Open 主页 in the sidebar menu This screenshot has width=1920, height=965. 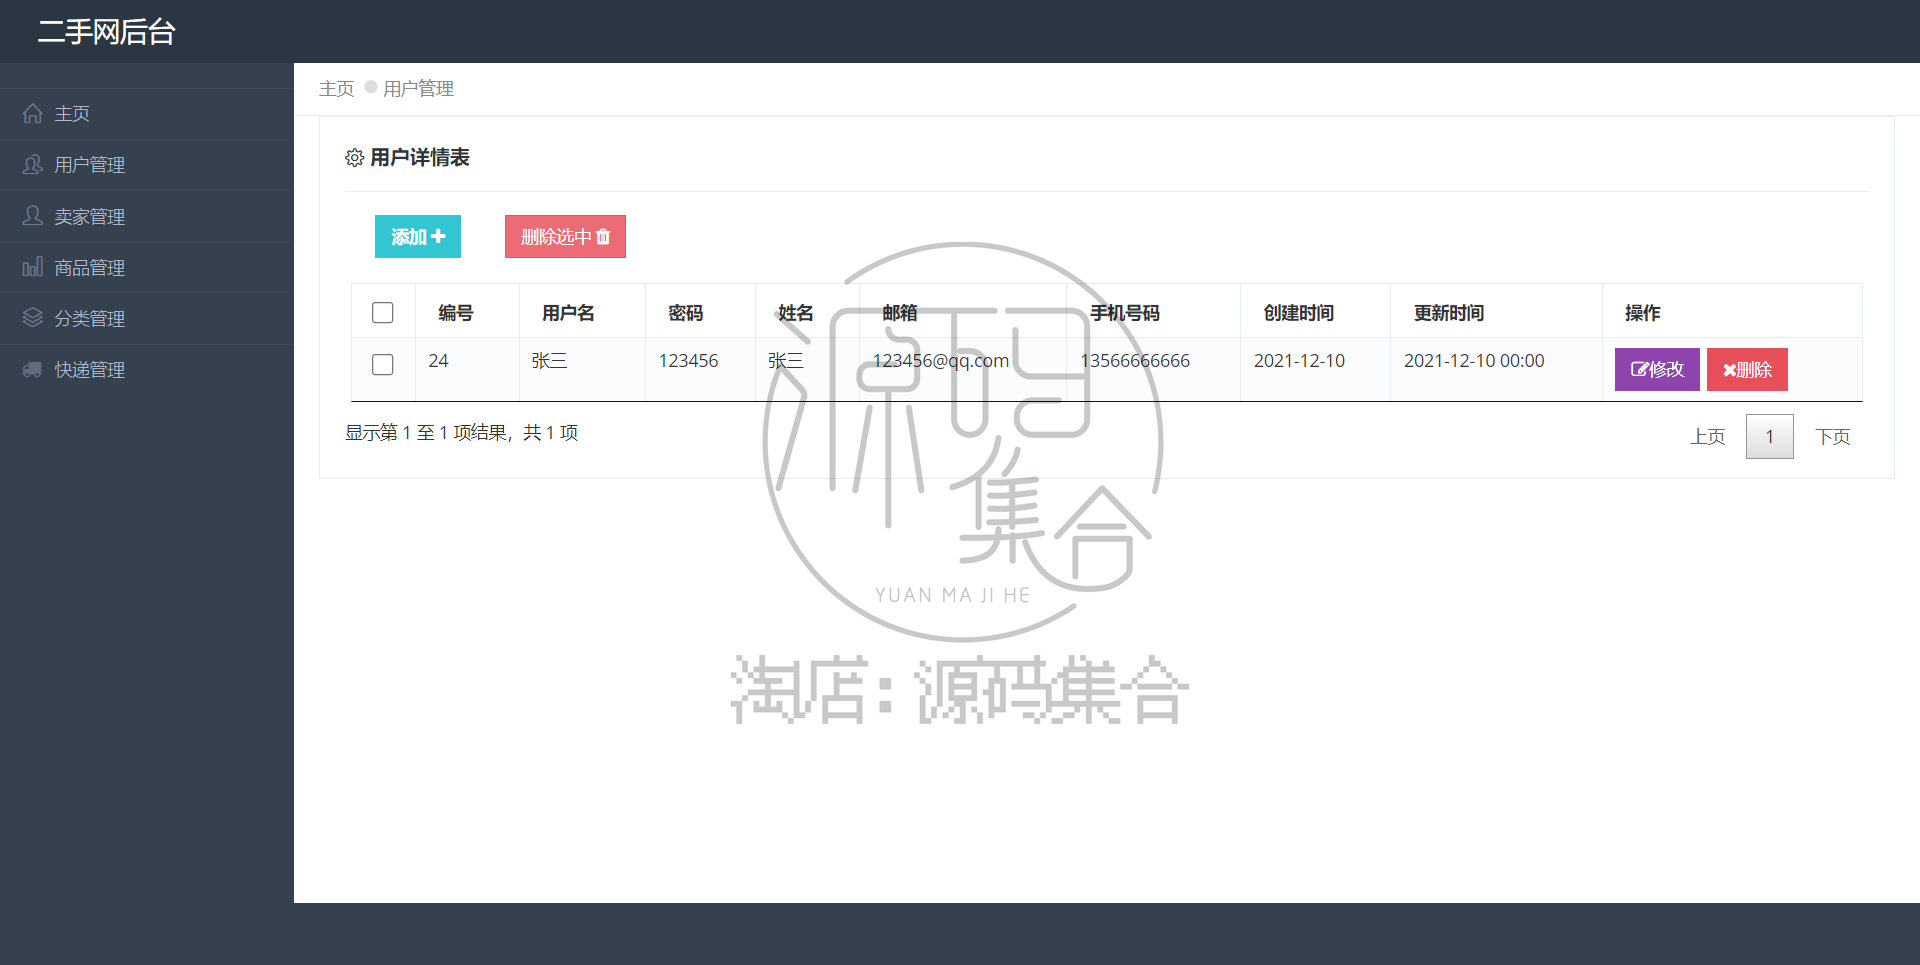[x=147, y=114]
